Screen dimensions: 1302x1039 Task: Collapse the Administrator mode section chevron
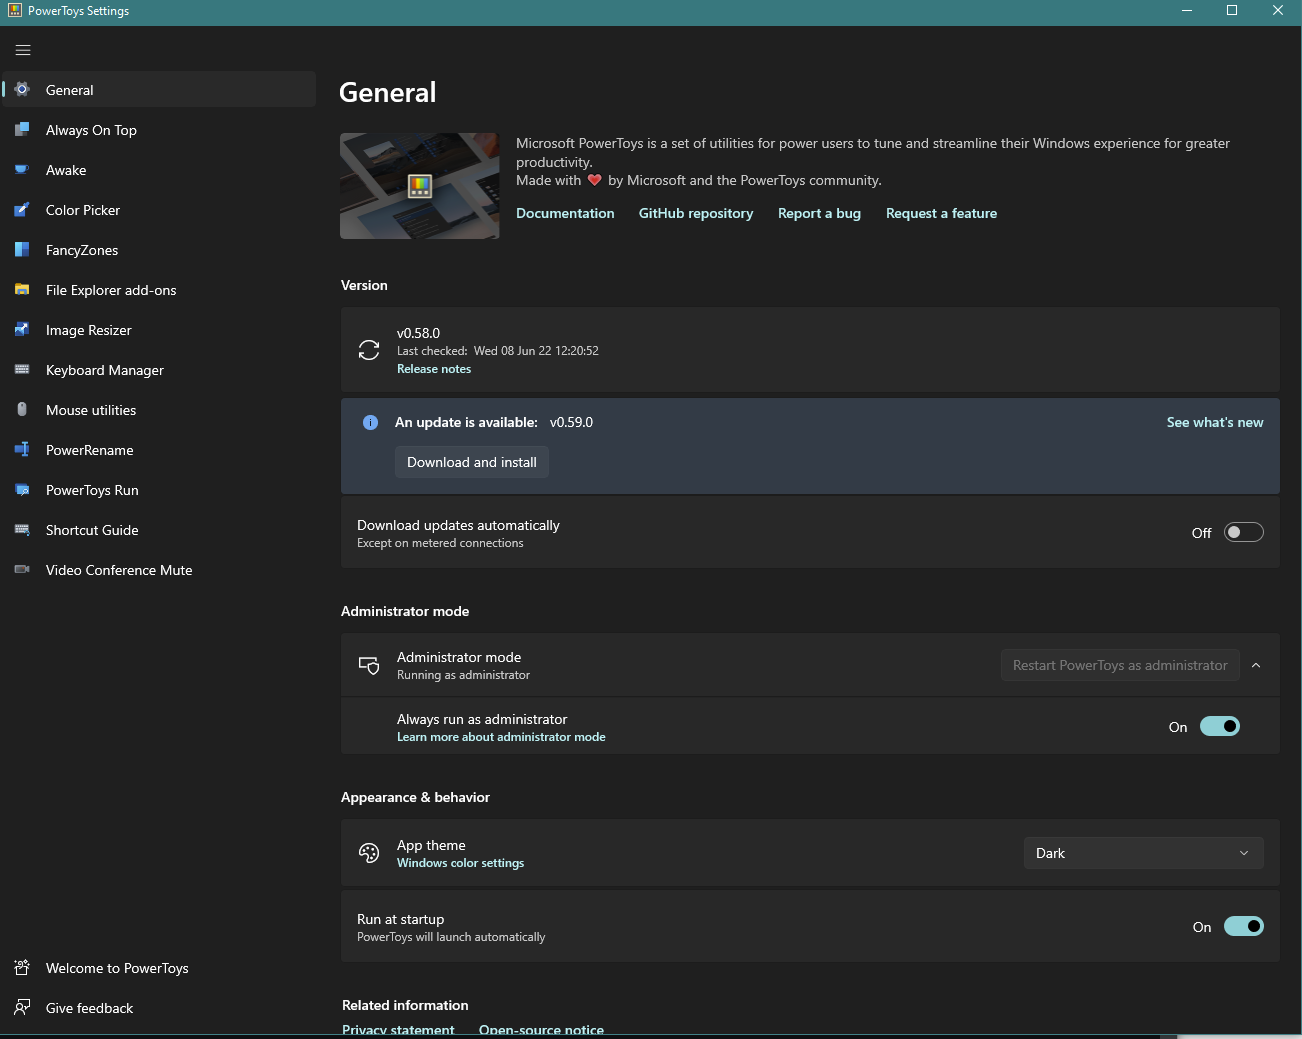tap(1256, 664)
